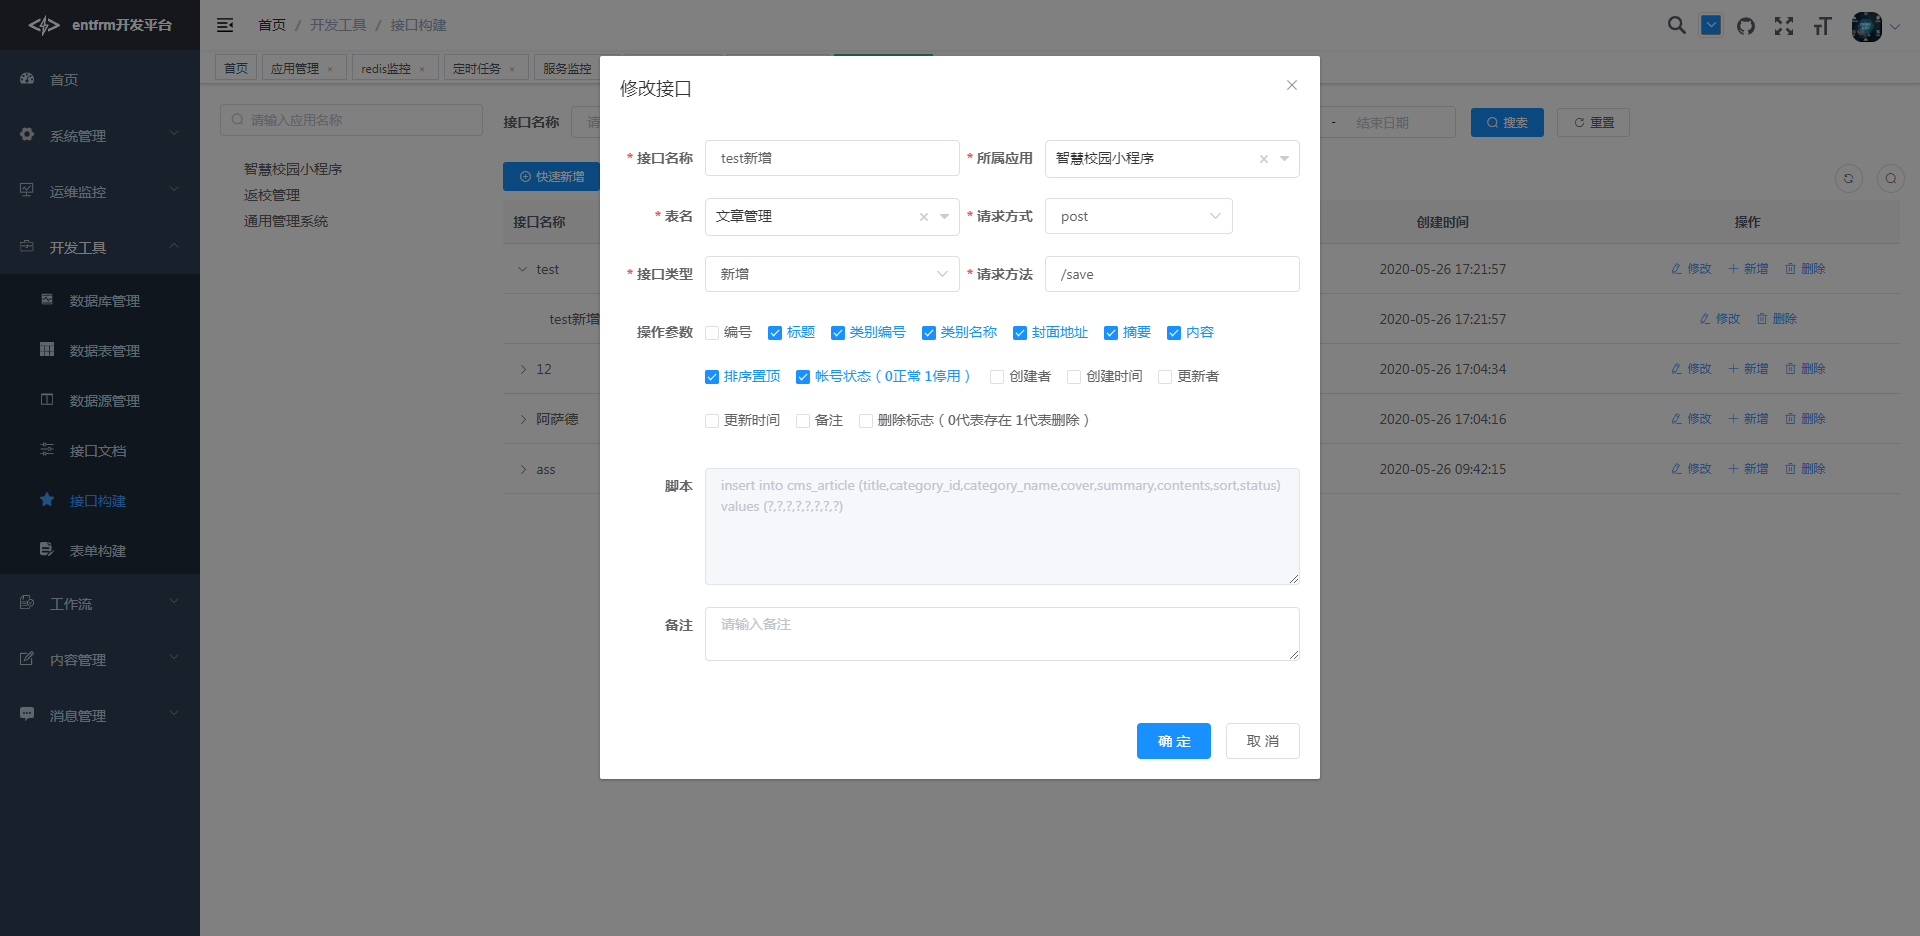Clear the 表名 selection
1920x936 pixels.
pos(924,217)
